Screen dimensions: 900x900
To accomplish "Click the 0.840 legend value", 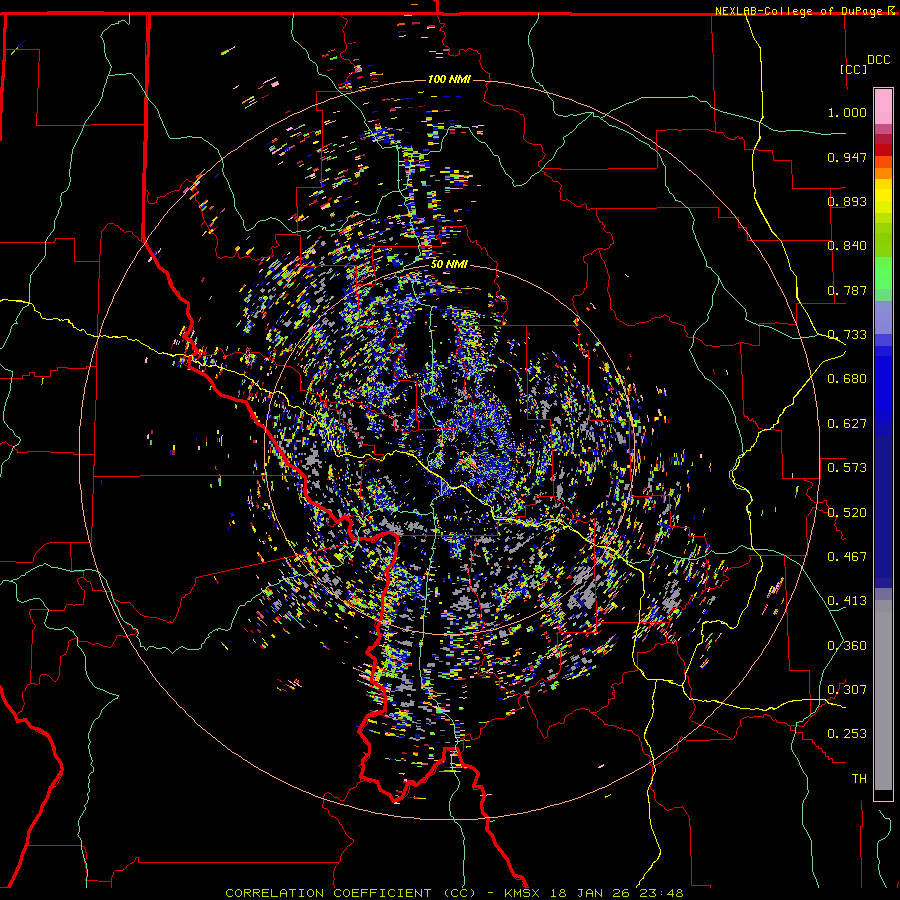I will click(847, 246).
